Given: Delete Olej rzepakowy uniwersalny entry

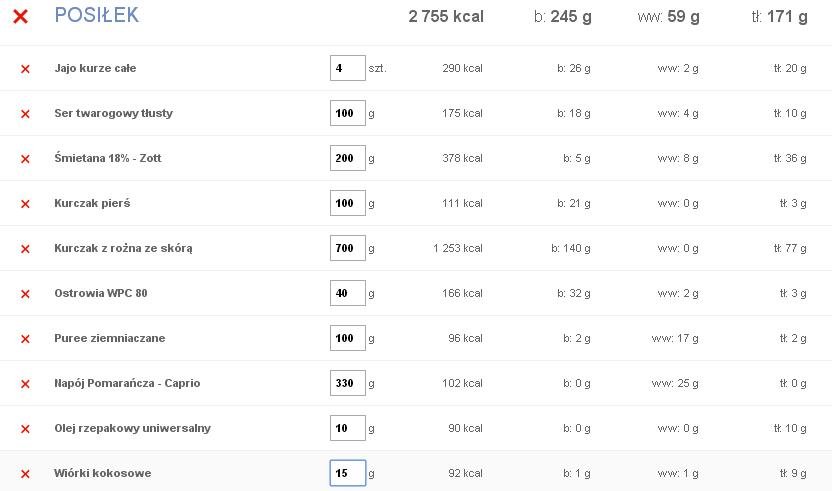Looking at the screenshot, I should [25, 429].
